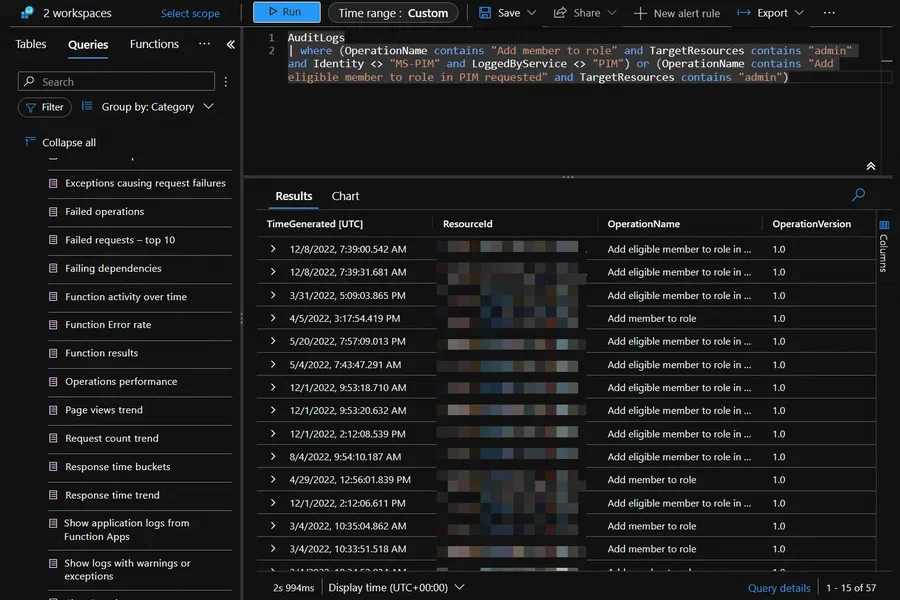Expand row 12/1/2022, 9:53:18.710 AM
This screenshot has width=900, height=600.
tap(273, 388)
